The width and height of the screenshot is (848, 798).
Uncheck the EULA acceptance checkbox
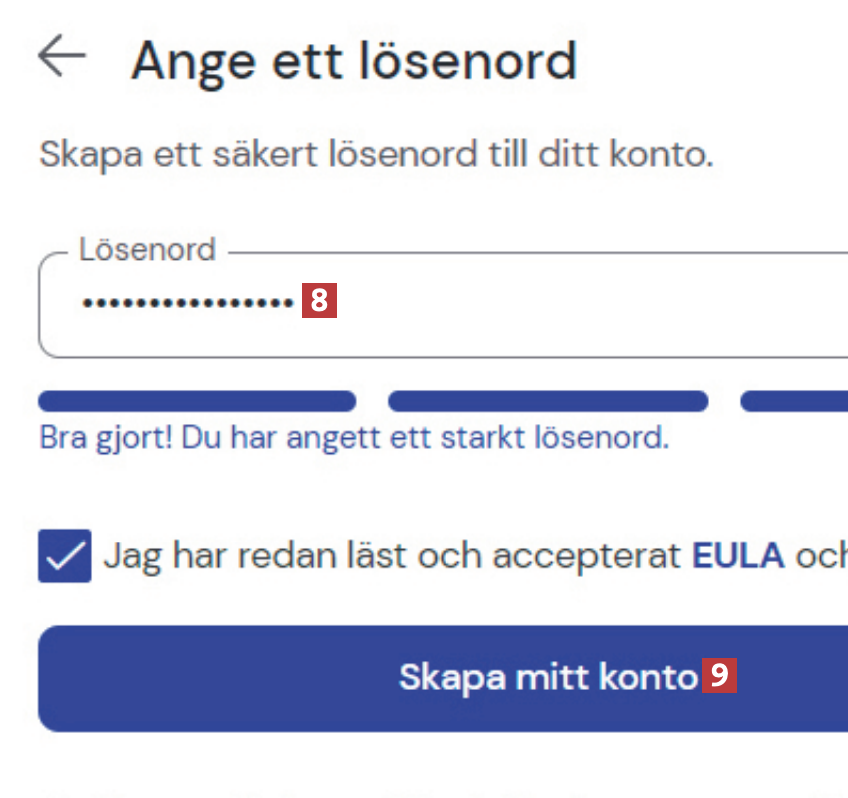coord(65,556)
